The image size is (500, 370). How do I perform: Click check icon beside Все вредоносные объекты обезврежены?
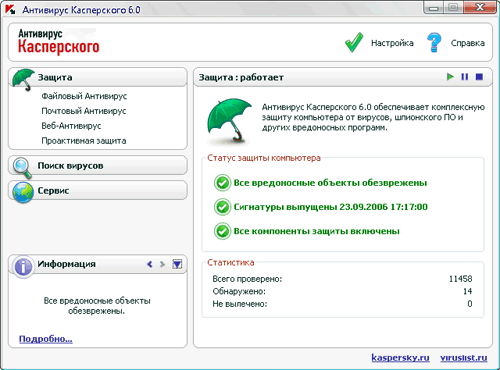(222, 183)
